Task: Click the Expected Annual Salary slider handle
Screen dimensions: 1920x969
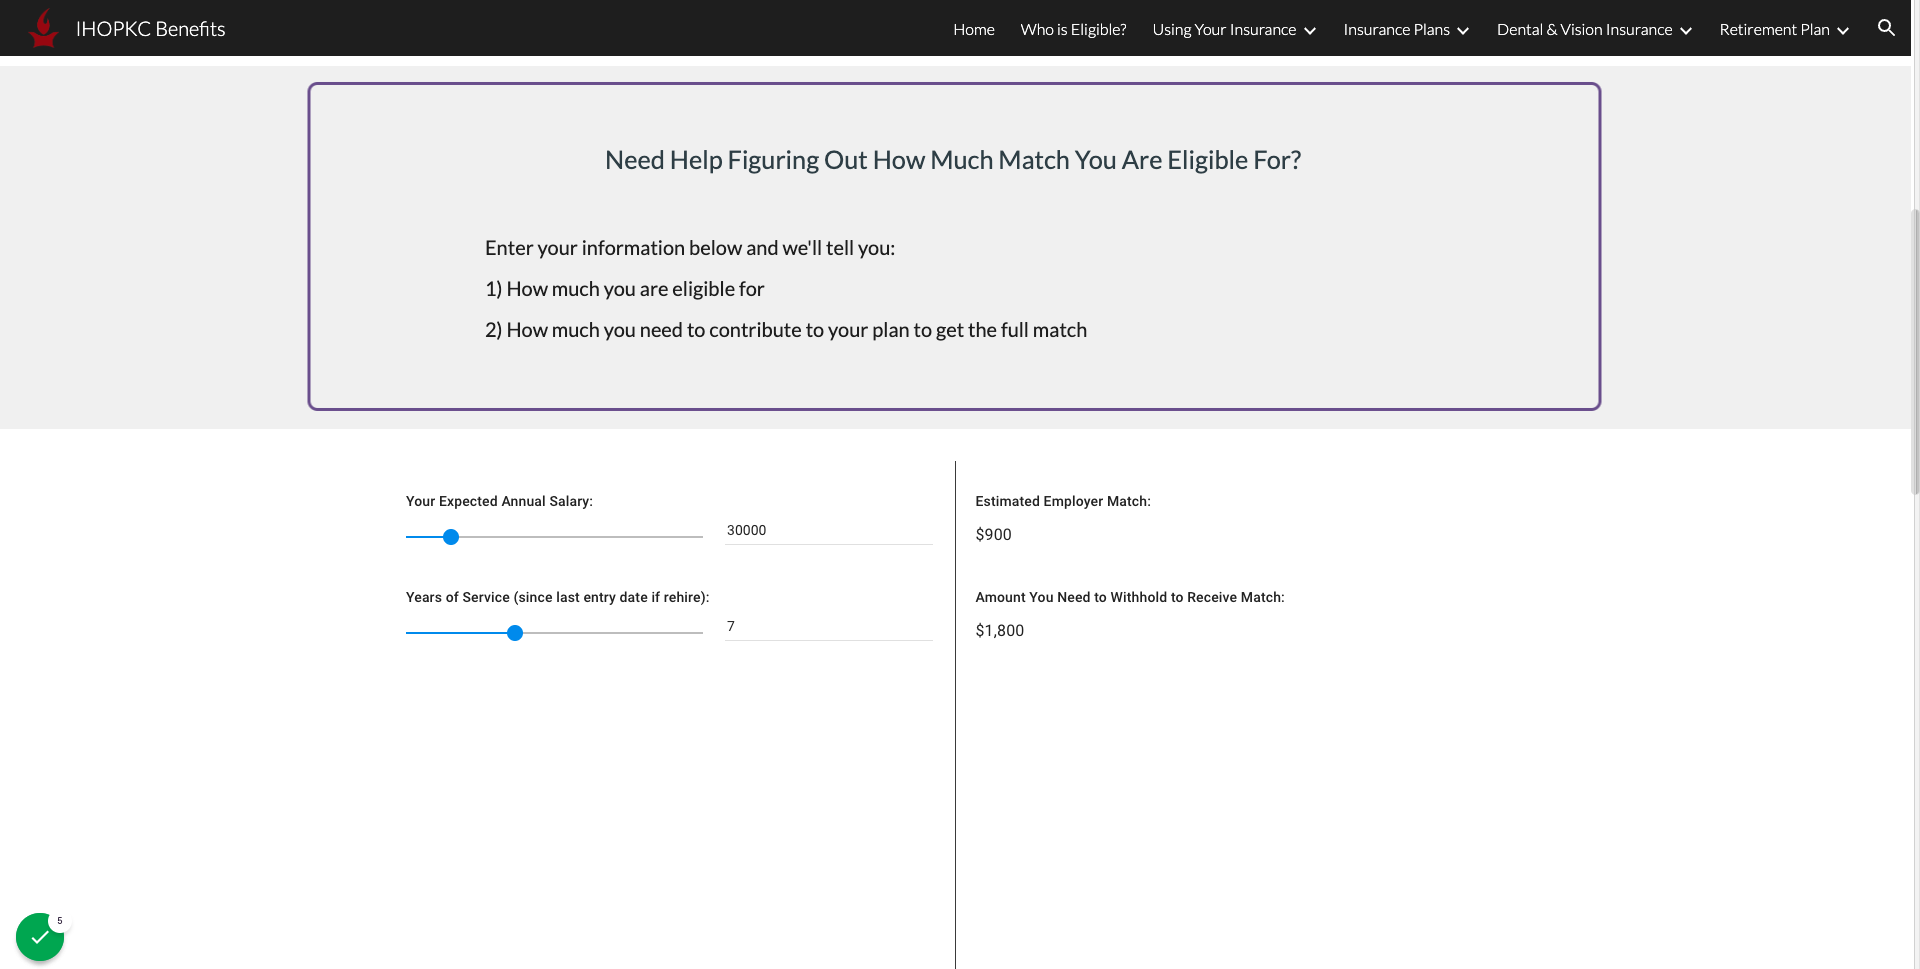Action: point(451,537)
